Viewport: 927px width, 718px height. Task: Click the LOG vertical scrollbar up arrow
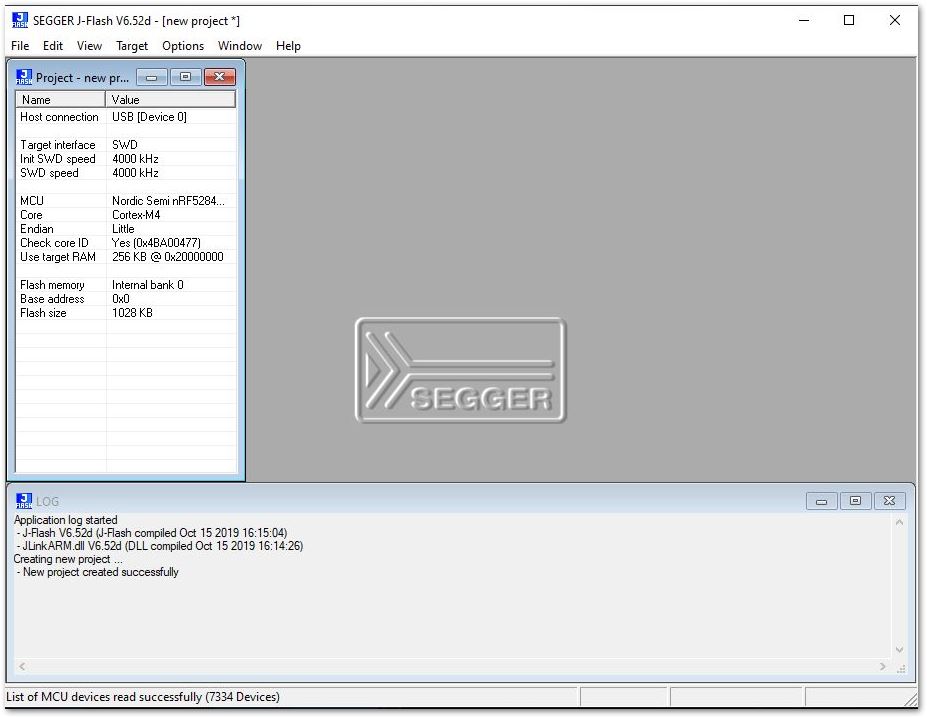[899, 522]
